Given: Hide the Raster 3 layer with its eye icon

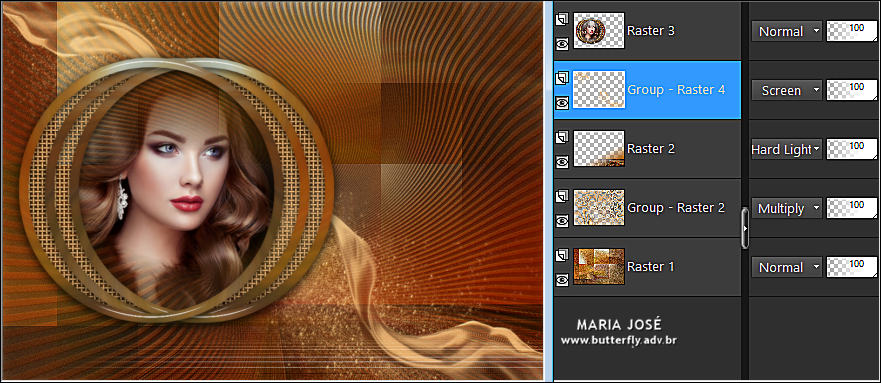Looking at the screenshot, I should click(x=562, y=44).
